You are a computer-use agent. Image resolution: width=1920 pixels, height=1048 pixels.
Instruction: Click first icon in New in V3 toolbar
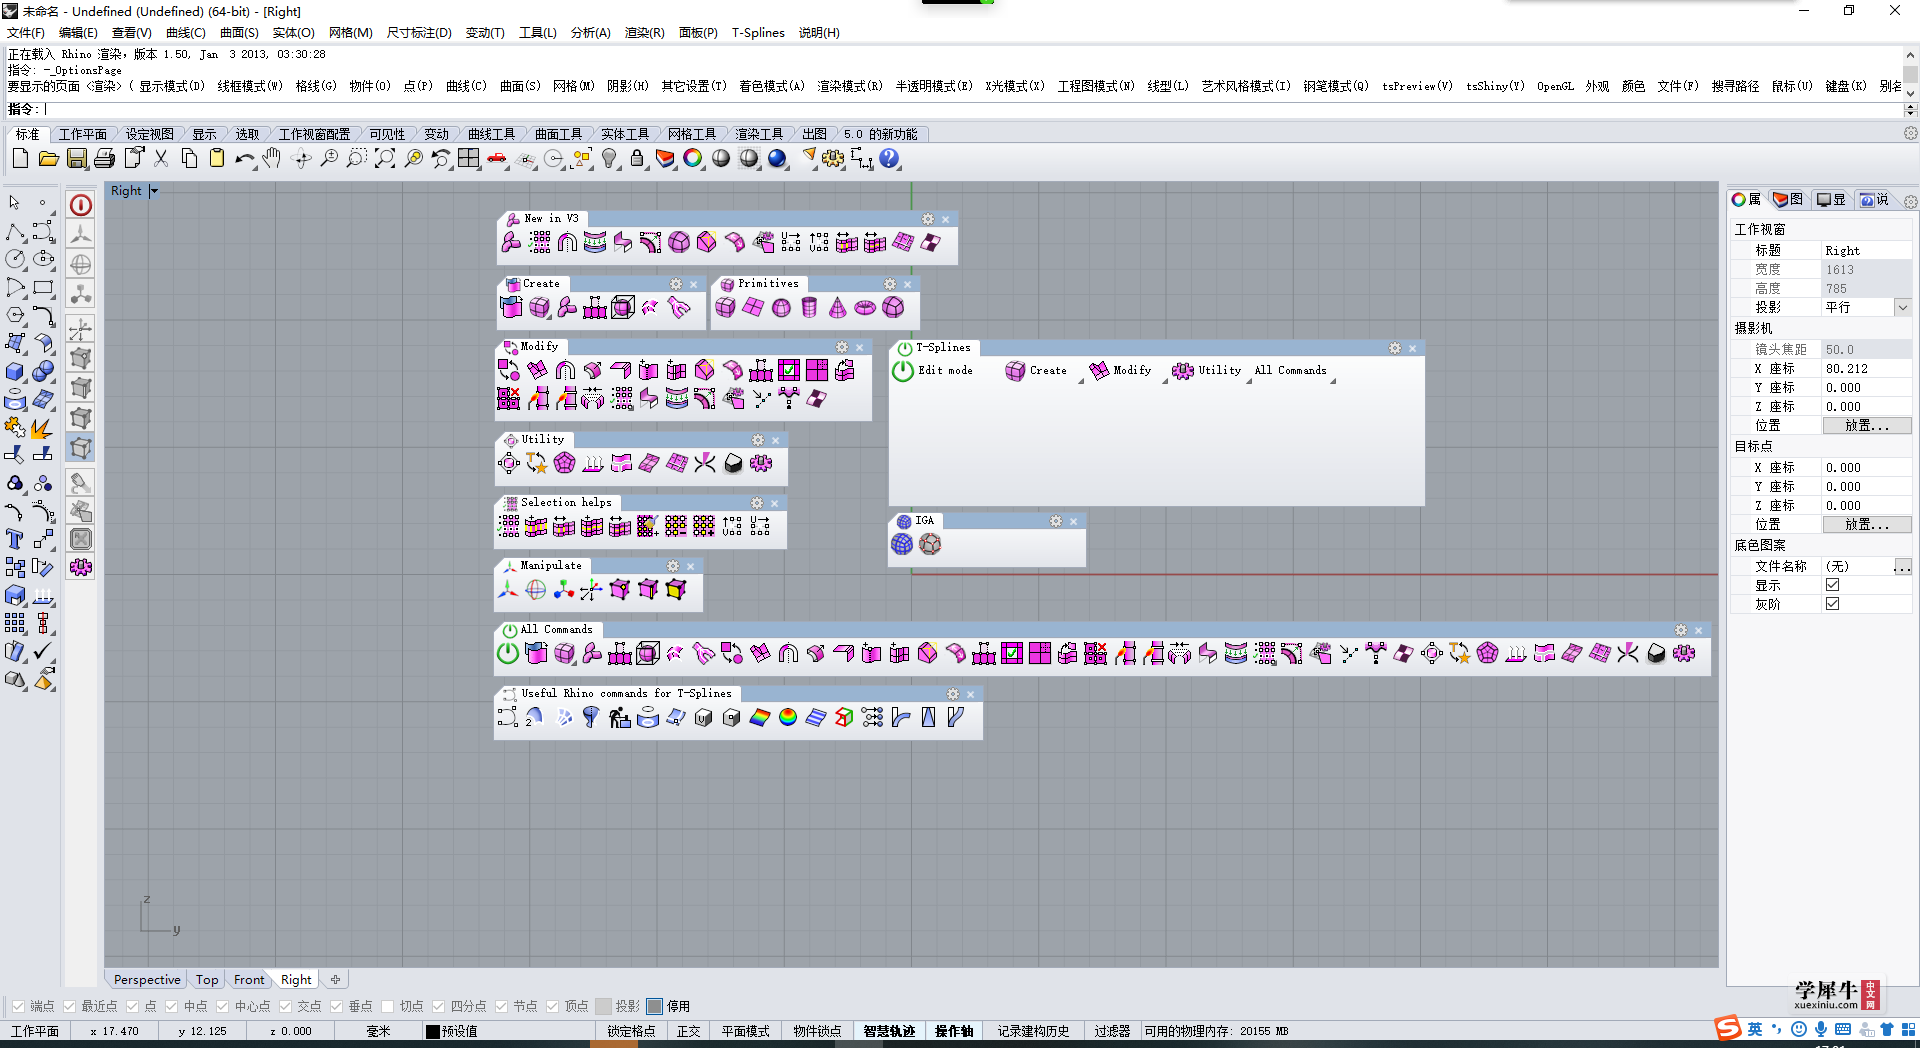(x=511, y=242)
